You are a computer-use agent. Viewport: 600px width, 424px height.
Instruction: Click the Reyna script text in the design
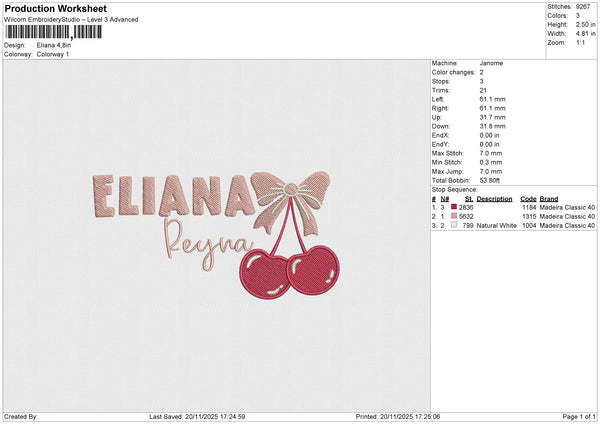coord(209,244)
